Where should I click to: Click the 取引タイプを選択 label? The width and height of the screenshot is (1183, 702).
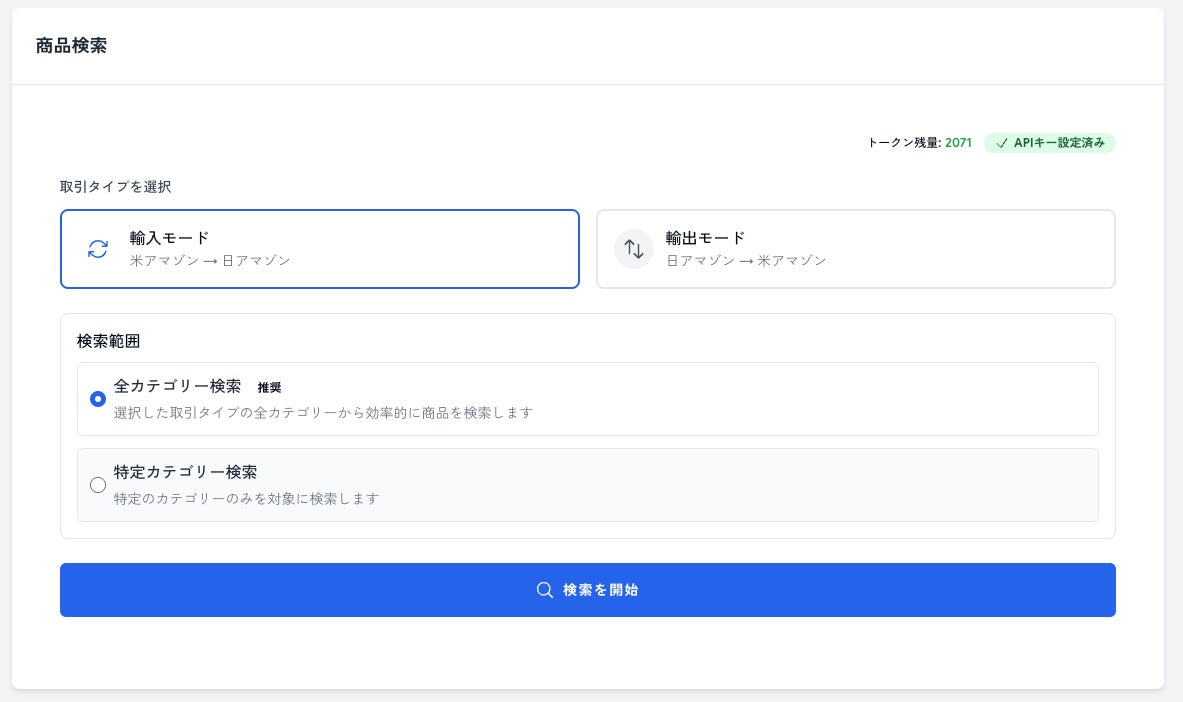coord(115,186)
